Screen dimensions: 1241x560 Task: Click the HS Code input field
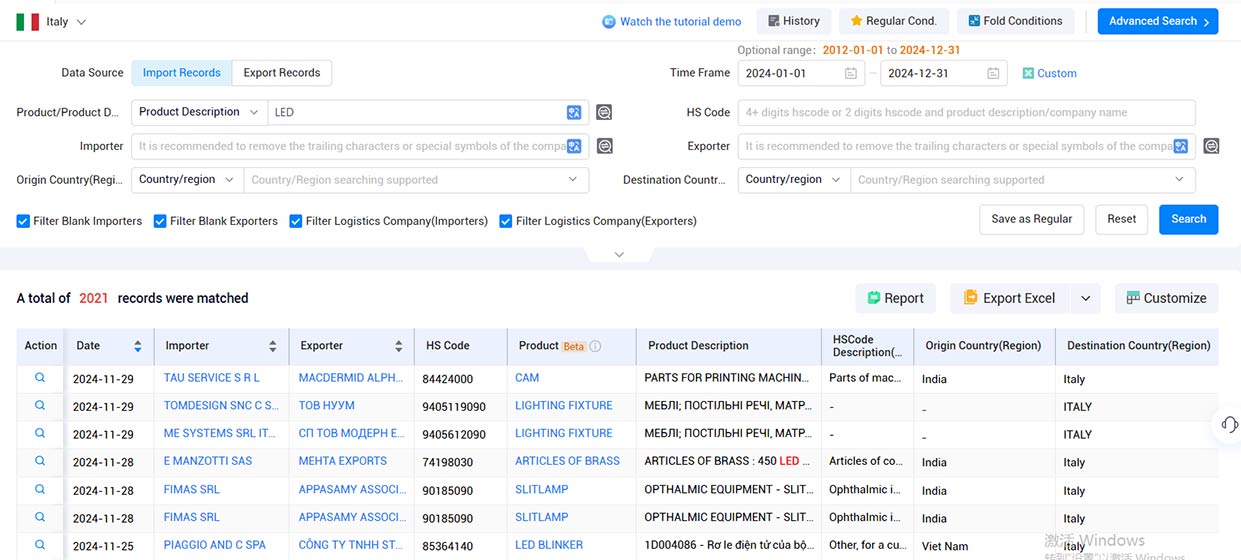966,112
